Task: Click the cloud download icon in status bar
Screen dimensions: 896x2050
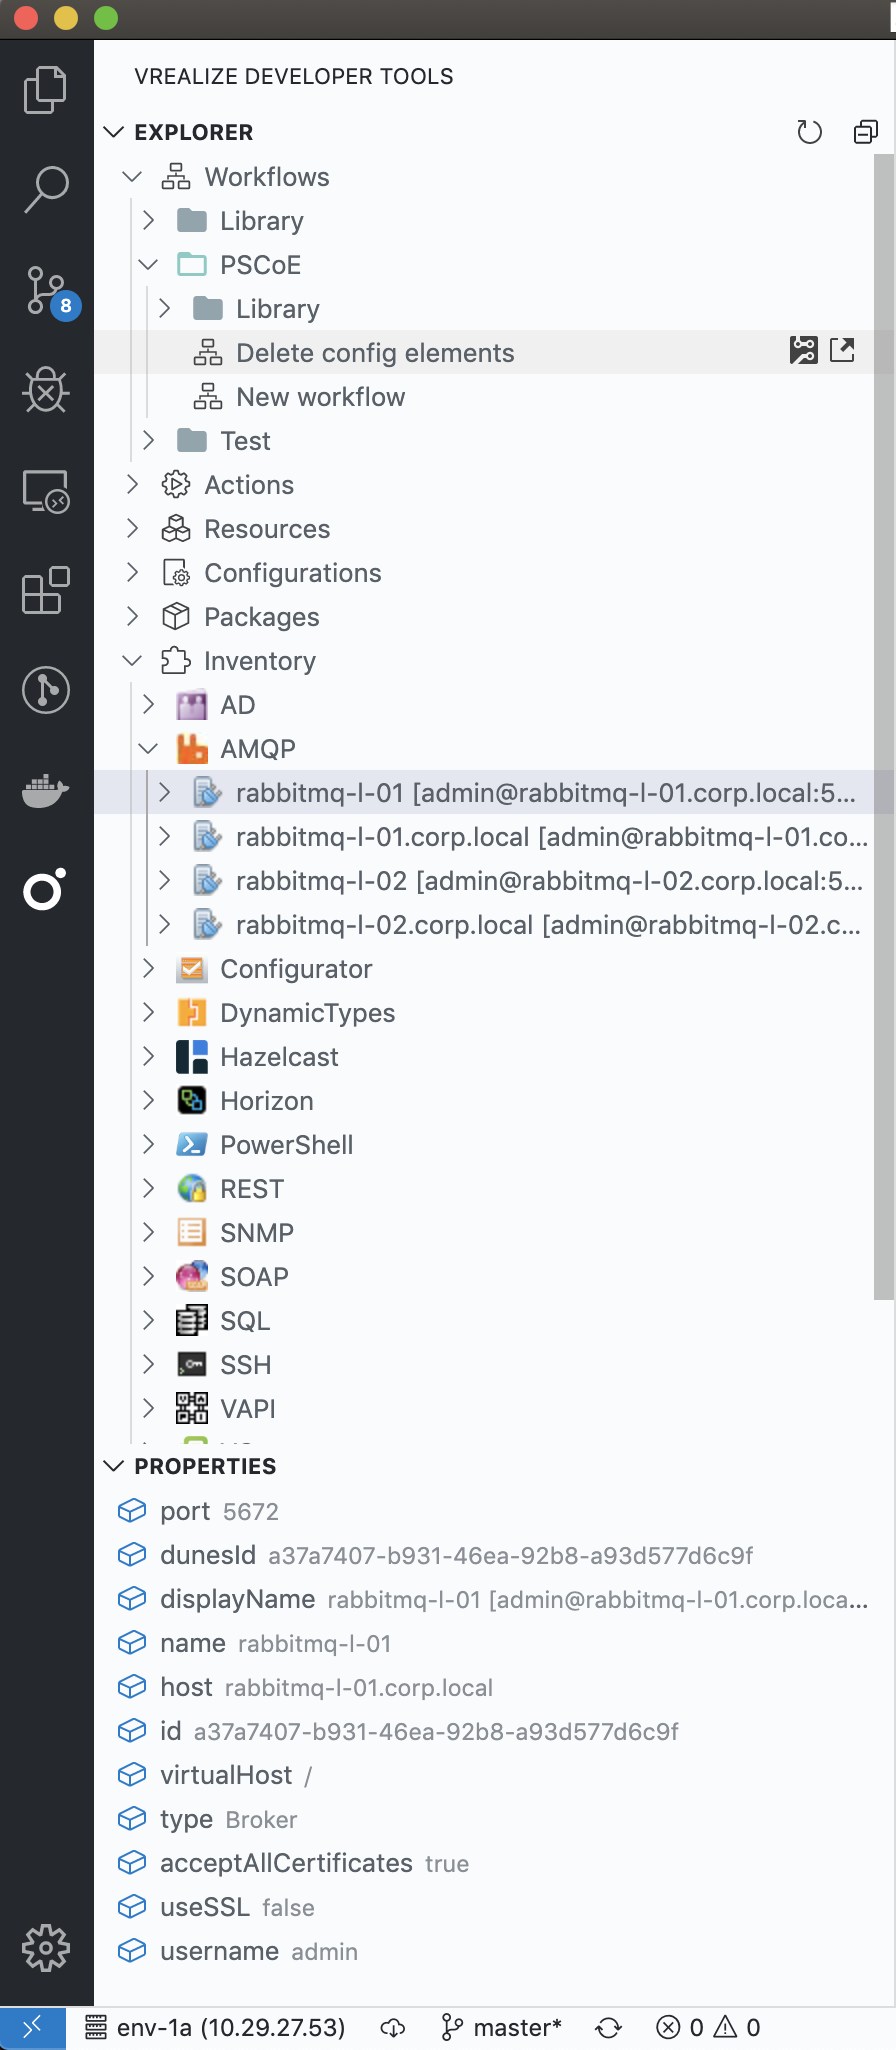Action: (393, 2028)
